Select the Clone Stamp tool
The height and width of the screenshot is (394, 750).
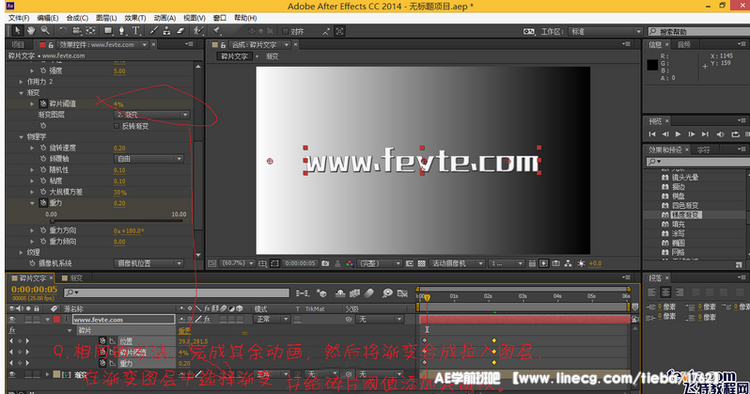[166, 31]
